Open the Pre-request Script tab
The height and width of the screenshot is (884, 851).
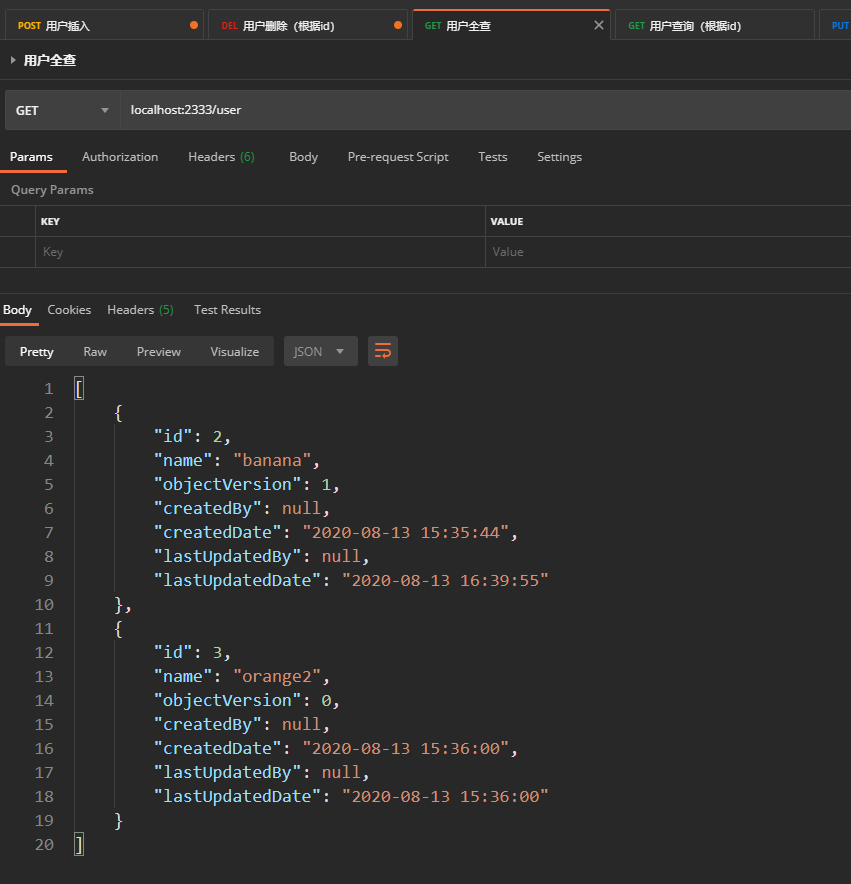click(x=398, y=157)
